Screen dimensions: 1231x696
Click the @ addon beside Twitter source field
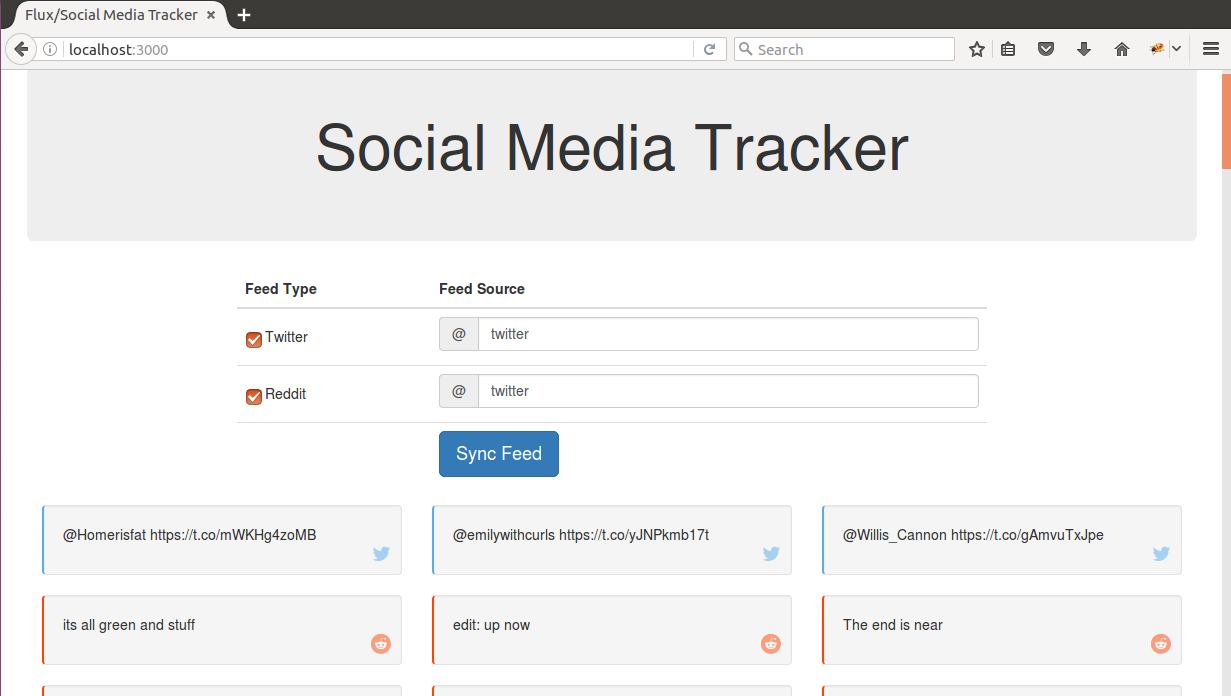[459, 334]
